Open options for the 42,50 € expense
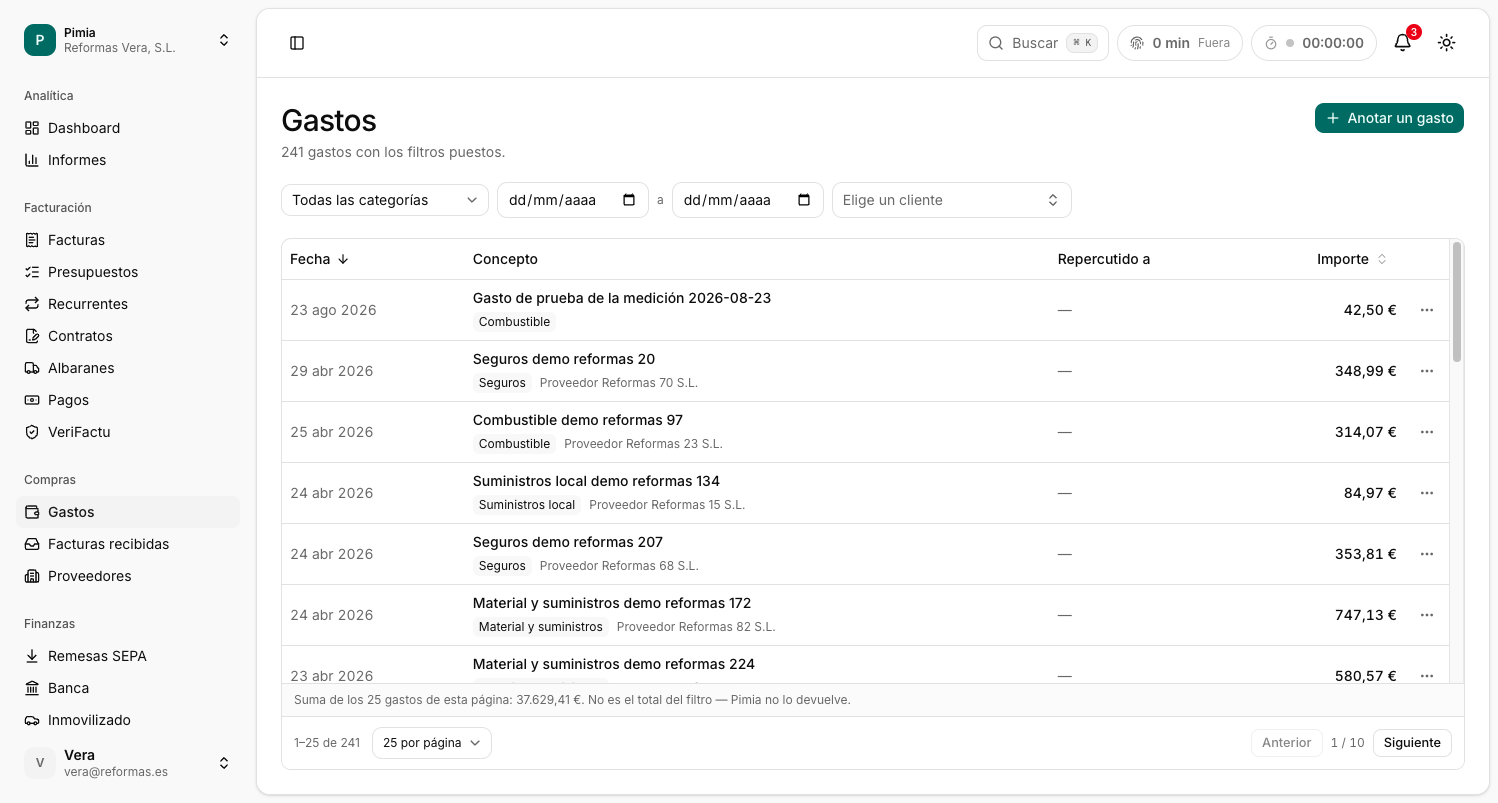This screenshot has height=803, width=1498. [x=1427, y=310]
